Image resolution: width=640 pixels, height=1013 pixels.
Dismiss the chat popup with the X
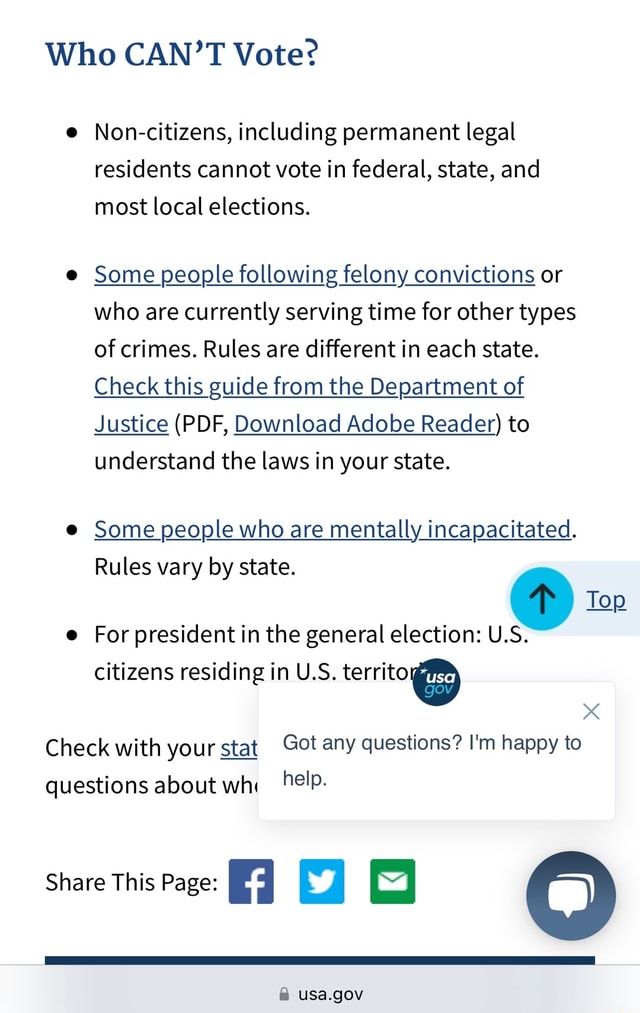tap(591, 711)
